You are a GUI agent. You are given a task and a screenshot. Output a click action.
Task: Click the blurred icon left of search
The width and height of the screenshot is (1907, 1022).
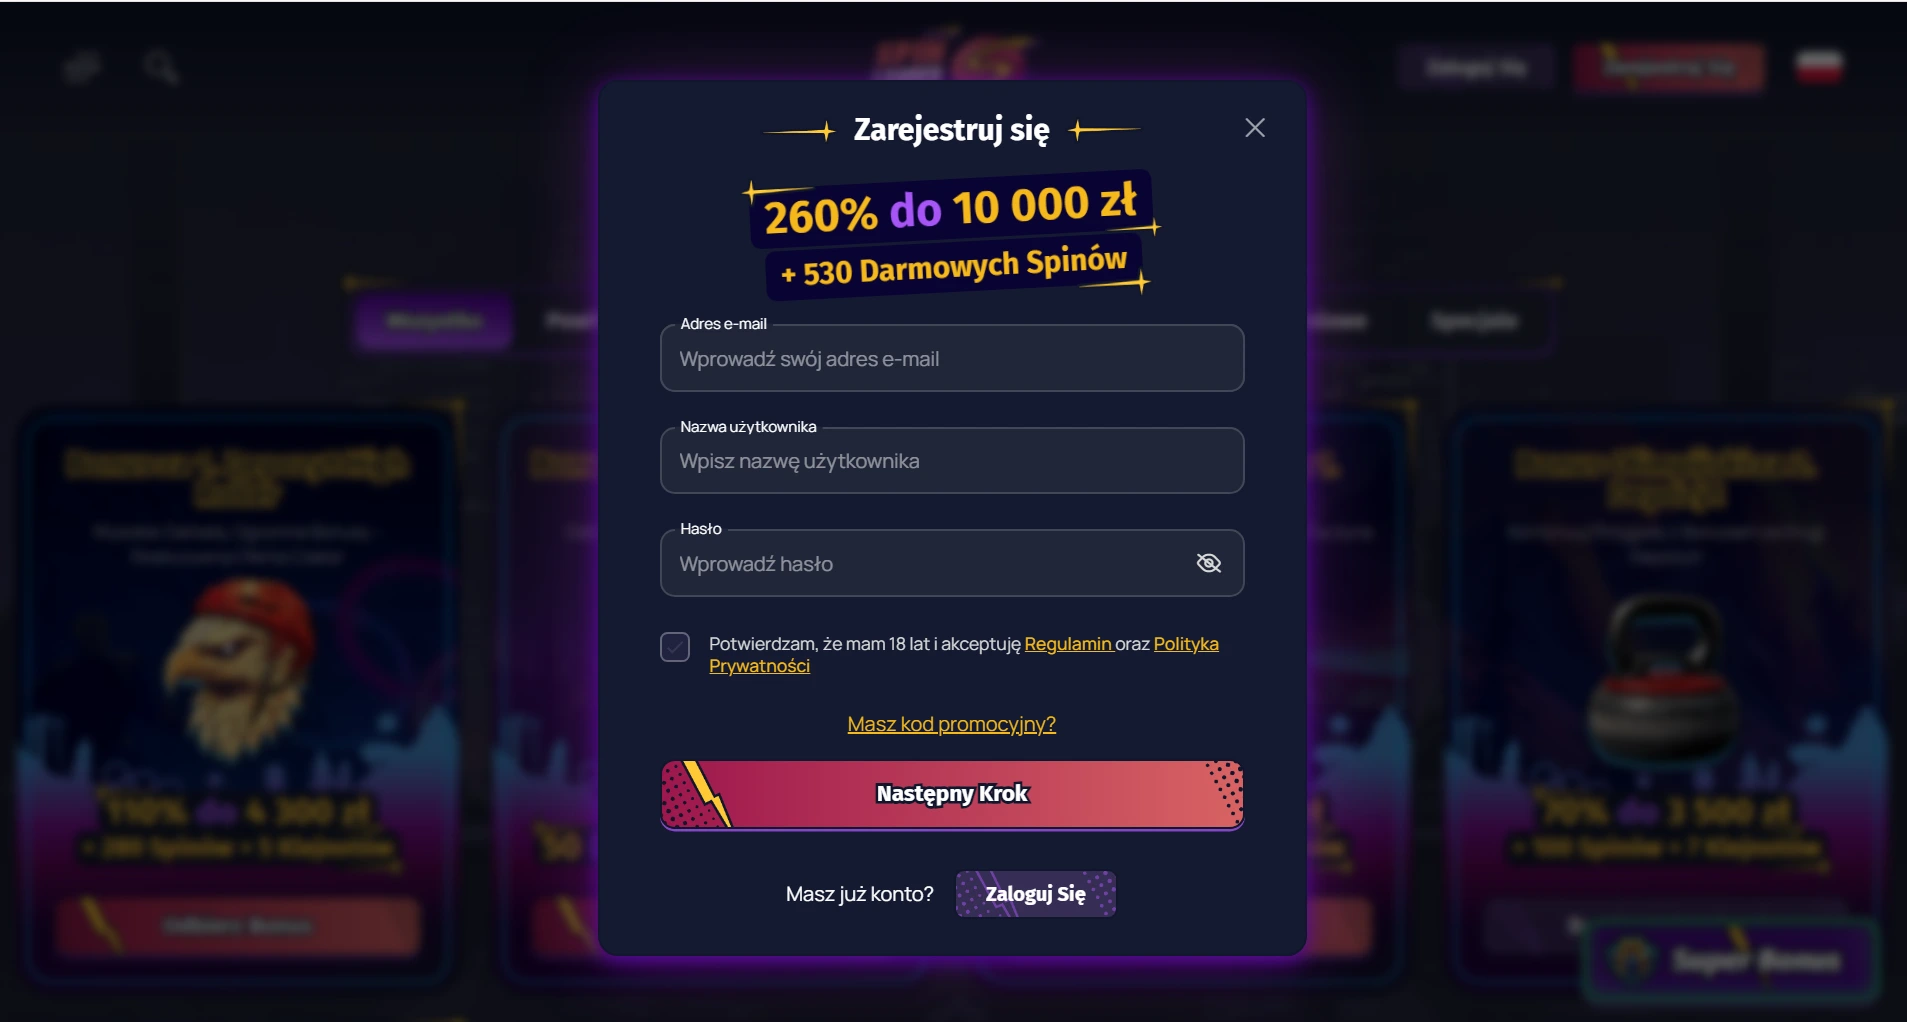click(x=82, y=68)
